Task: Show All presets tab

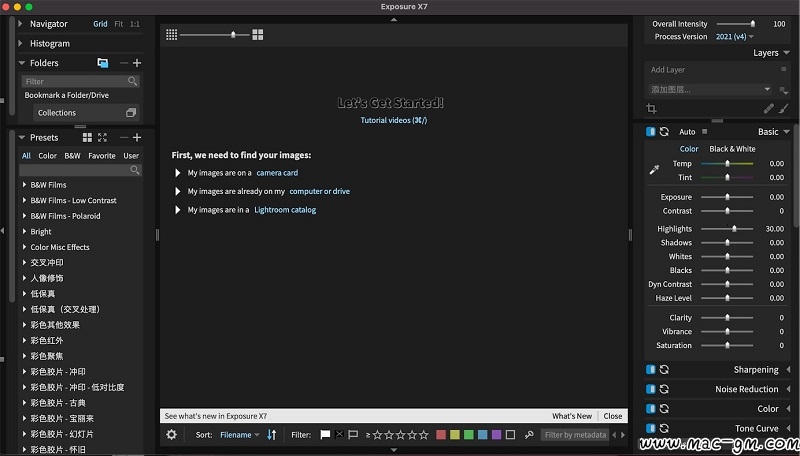Action: tap(26, 156)
